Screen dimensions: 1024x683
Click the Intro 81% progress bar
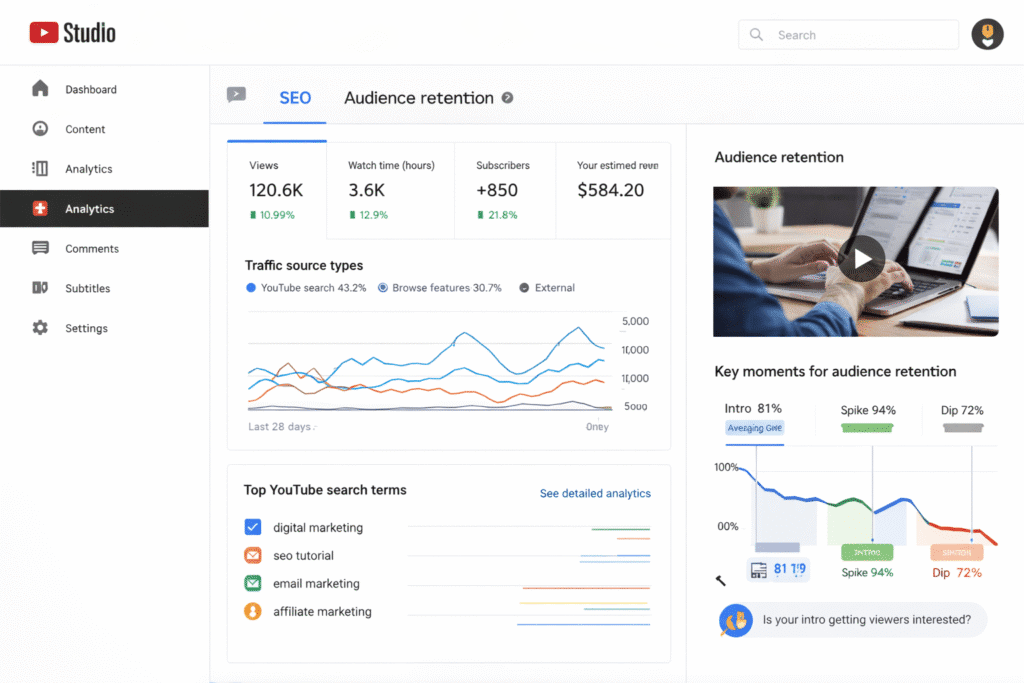753,427
